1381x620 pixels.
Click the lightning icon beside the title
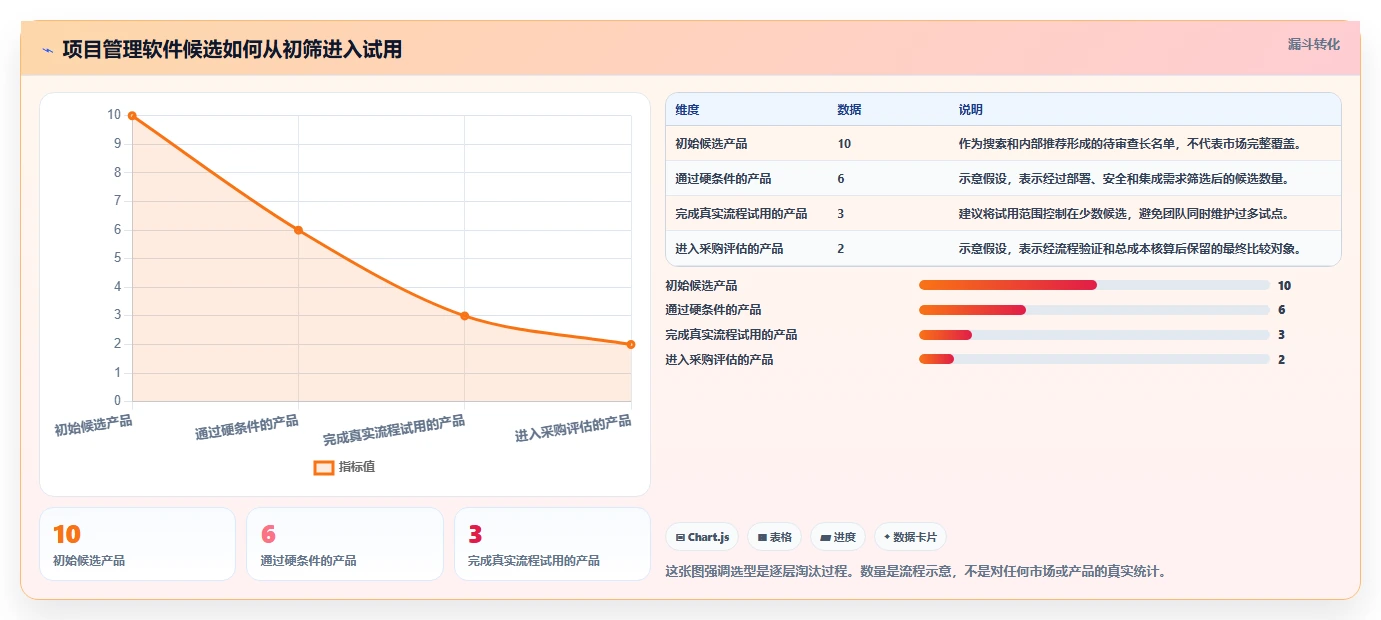48,50
